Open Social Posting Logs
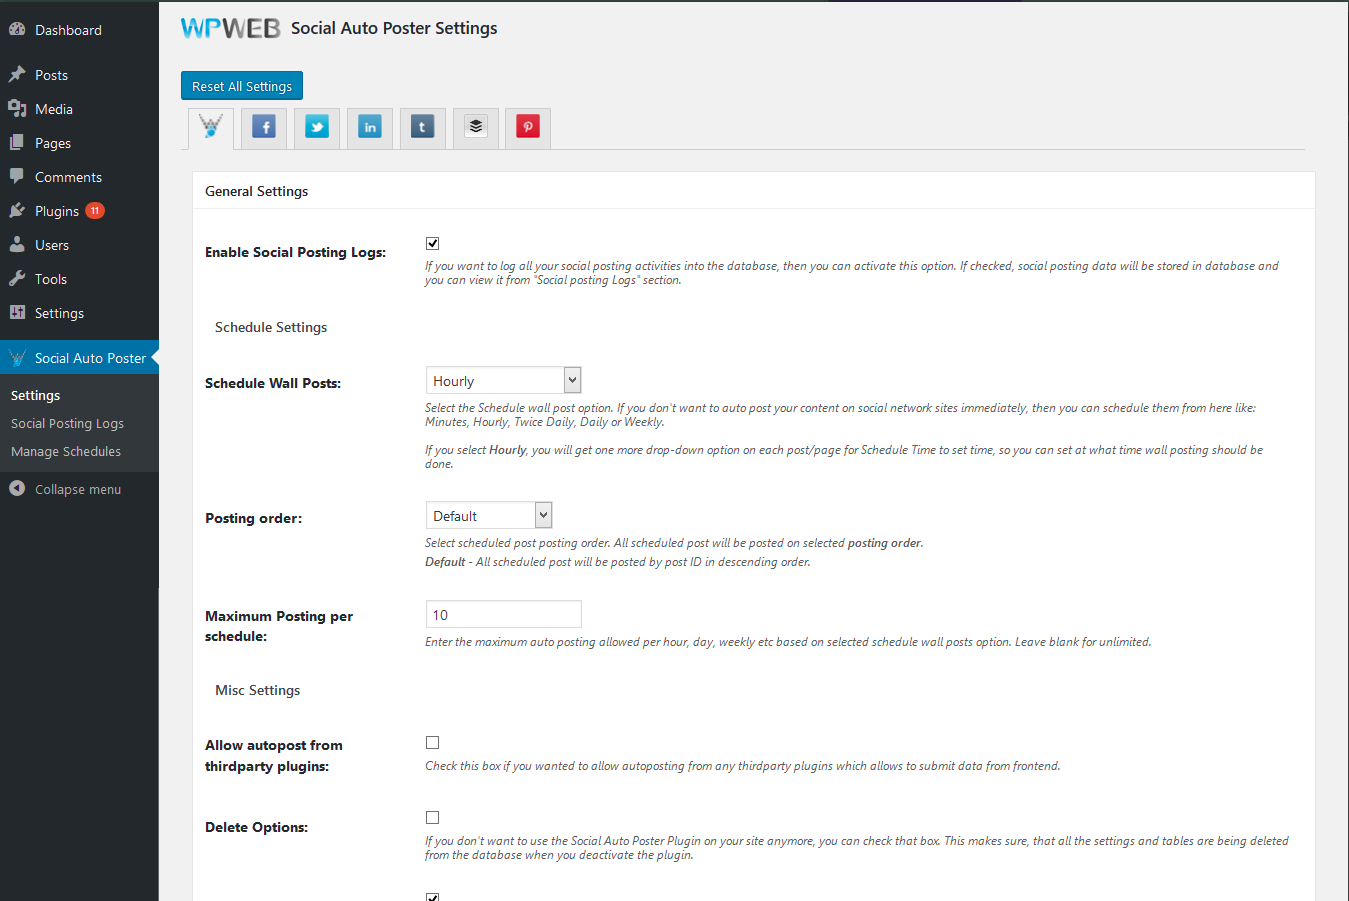Viewport: 1349px width, 901px height. pos(67,423)
